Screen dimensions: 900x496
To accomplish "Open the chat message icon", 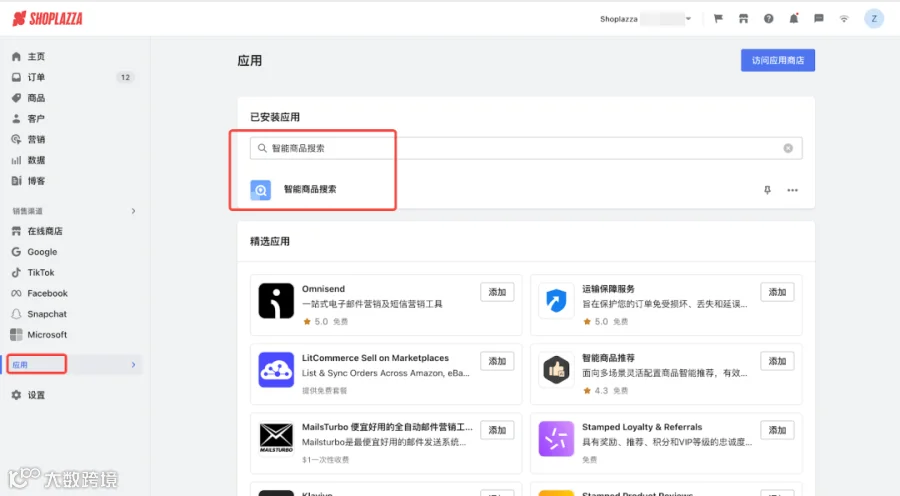I will click(x=819, y=18).
